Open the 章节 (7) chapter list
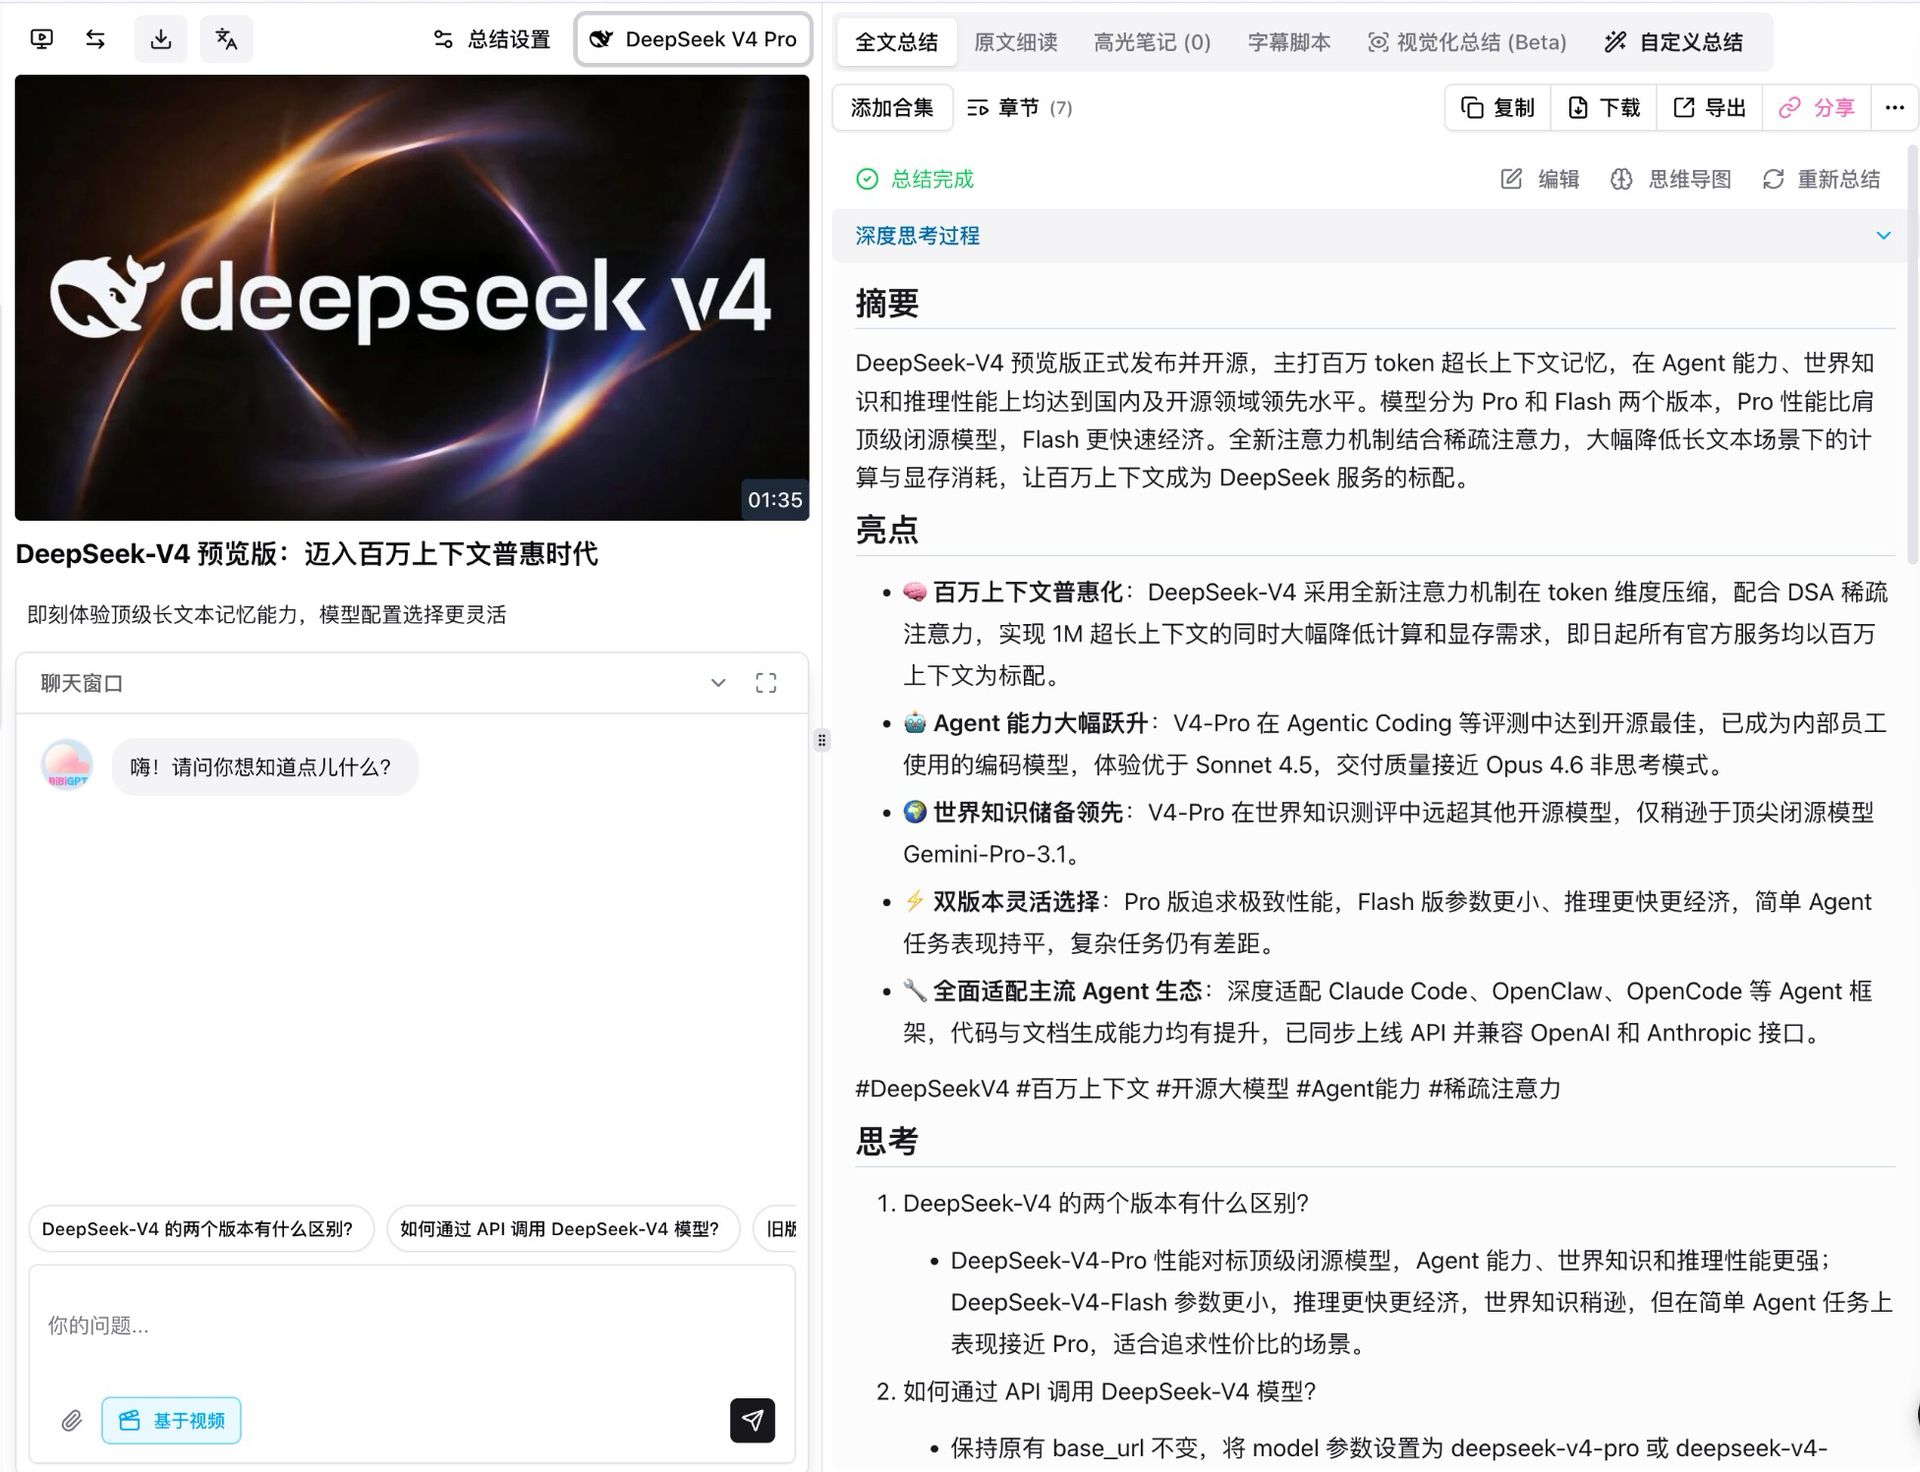Screen dimensions: 1920x1472 pyautogui.click(x=1019, y=108)
